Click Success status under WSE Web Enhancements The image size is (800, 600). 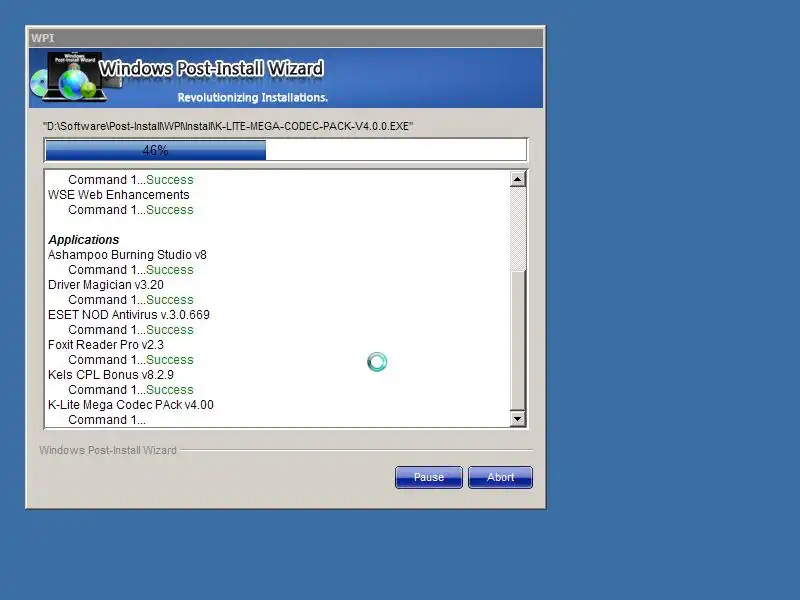[x=169, y=210]
